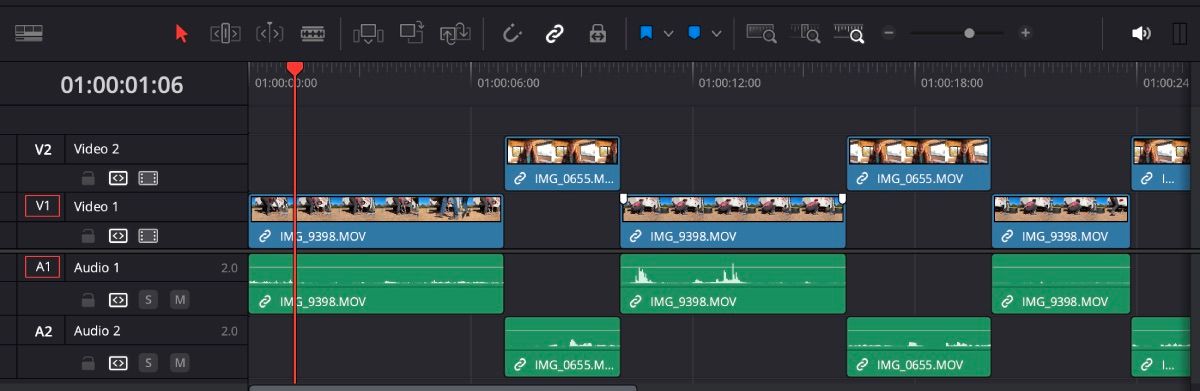
Task: Mute the Audio 2 track
Action: [179, 362]
